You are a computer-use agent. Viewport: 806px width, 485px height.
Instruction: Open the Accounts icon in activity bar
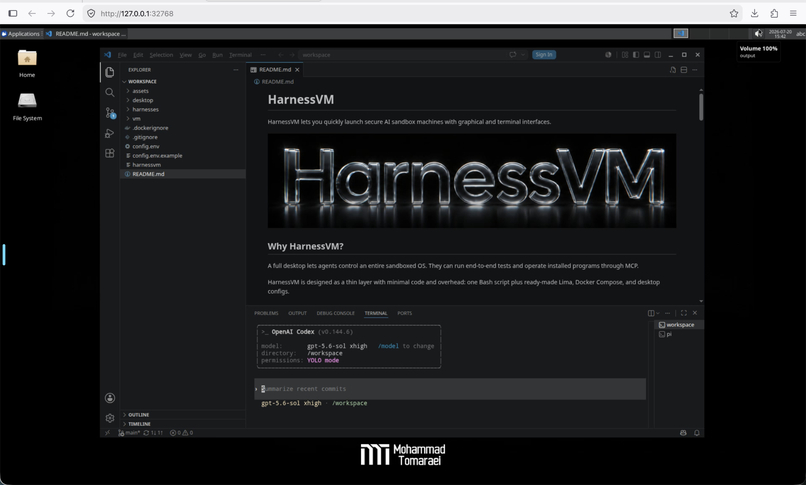pyautogui.click(x=109, y=398)
